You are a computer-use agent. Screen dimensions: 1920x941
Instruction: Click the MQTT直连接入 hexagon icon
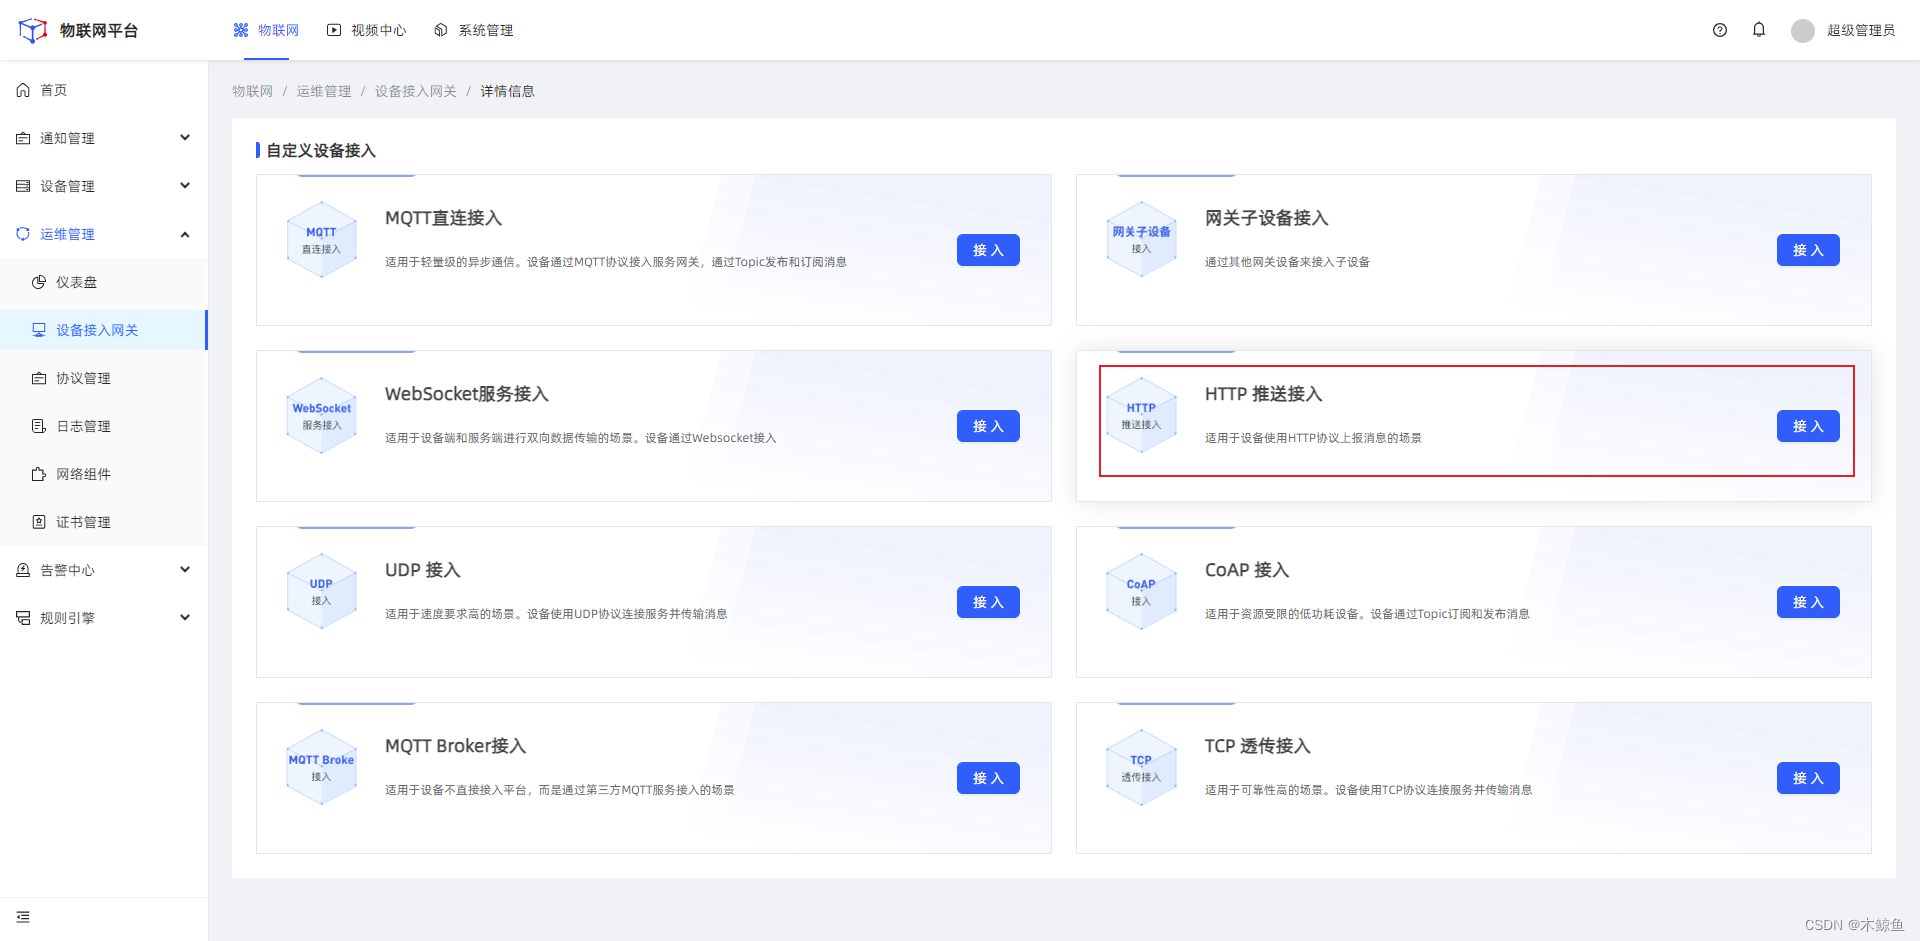click(x=321, y=240)
